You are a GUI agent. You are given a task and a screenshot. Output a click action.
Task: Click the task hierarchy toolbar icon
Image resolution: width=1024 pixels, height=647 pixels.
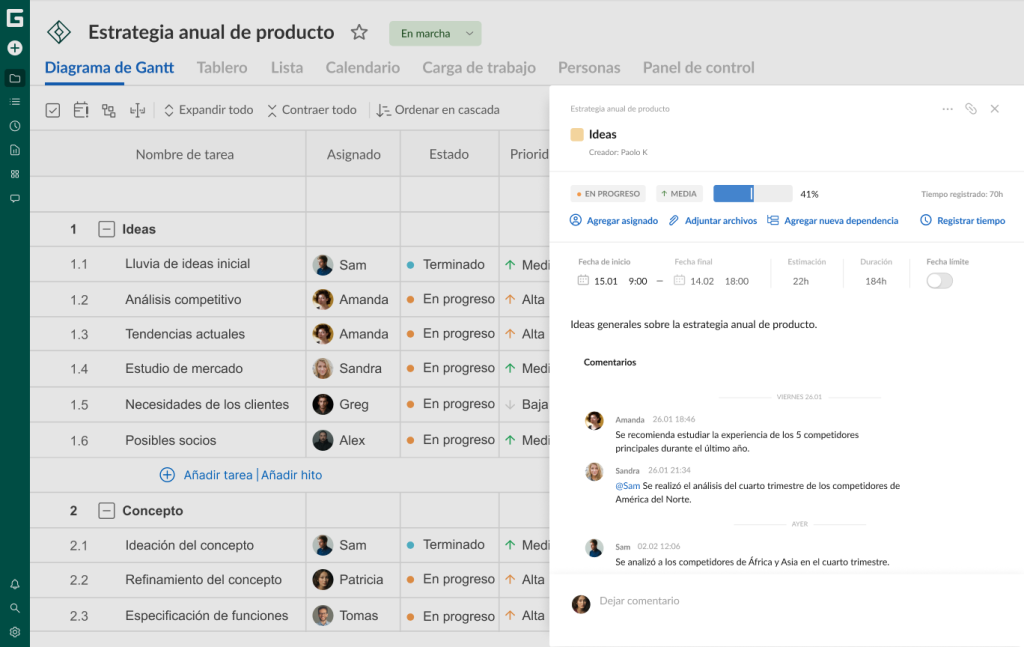click(x=109, y=110)
